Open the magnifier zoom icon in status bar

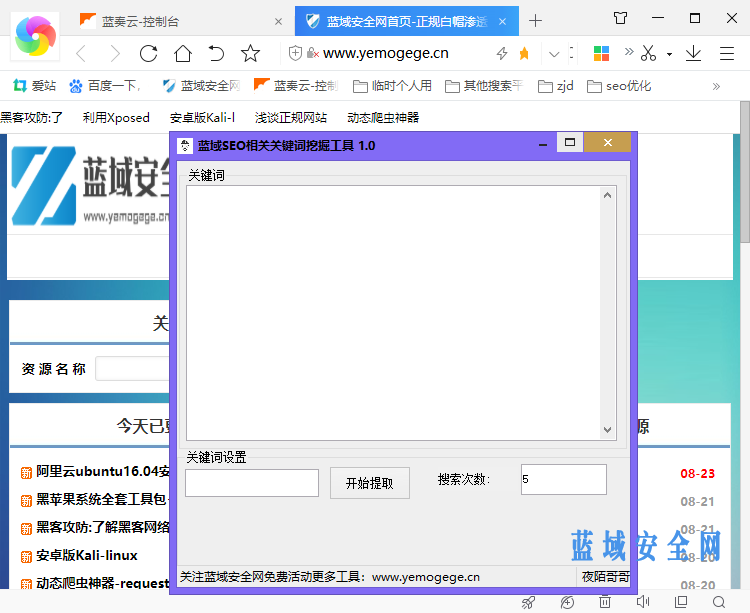pos(718,602)
